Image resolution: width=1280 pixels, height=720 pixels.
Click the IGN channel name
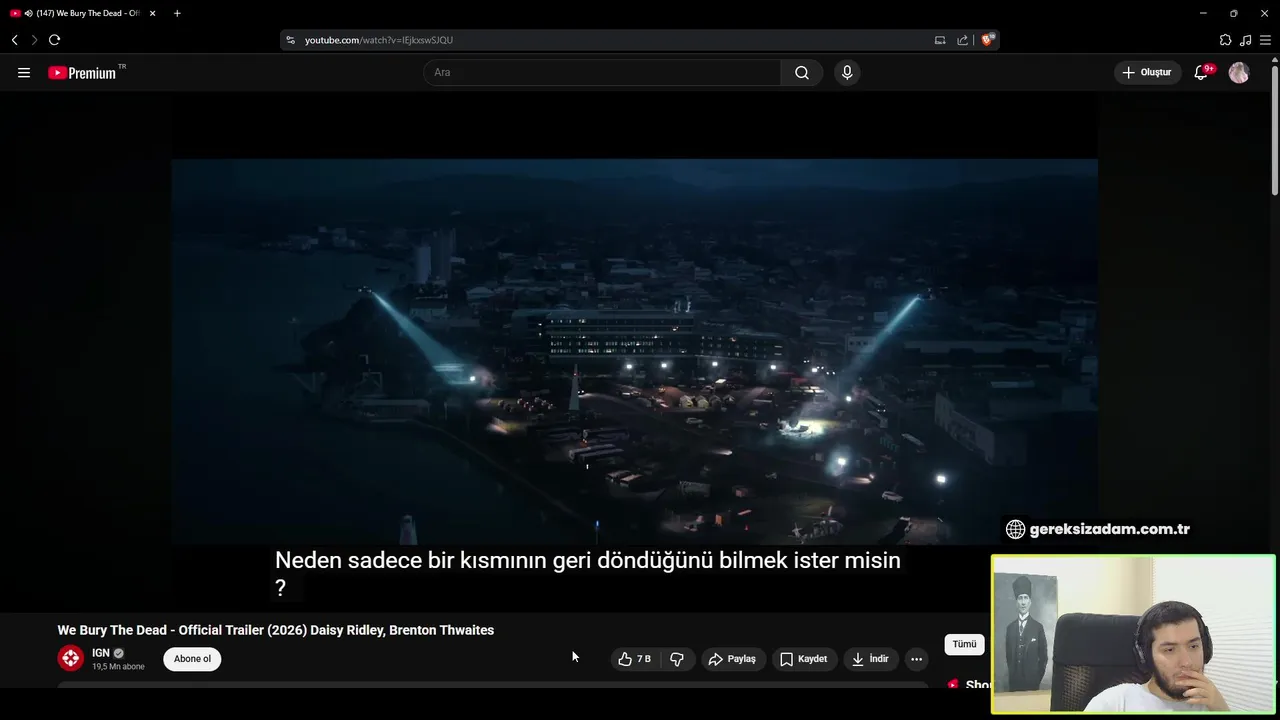pos(101,653)
